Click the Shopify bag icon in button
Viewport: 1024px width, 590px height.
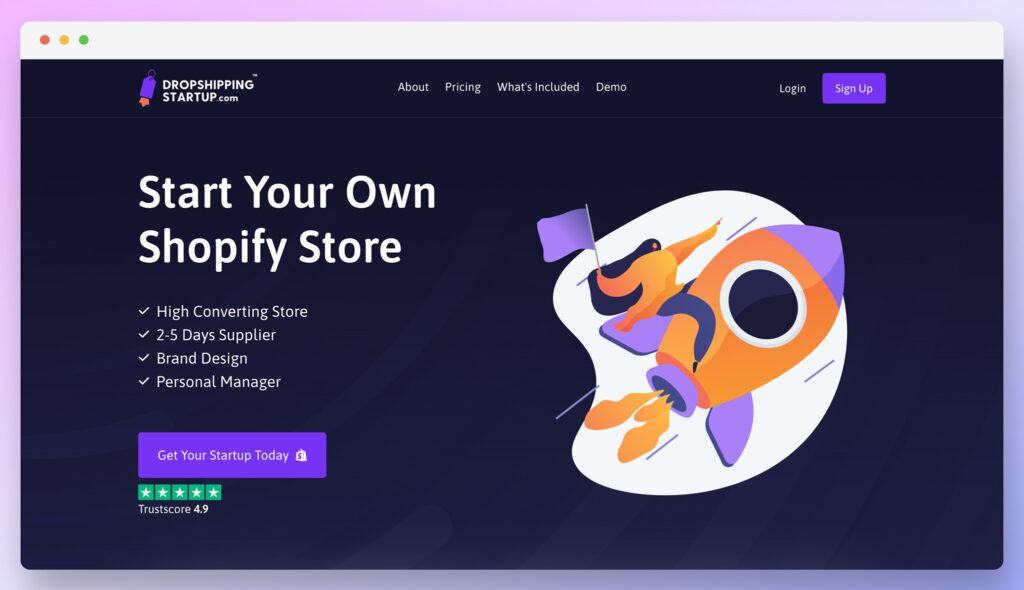click(301, 455)
